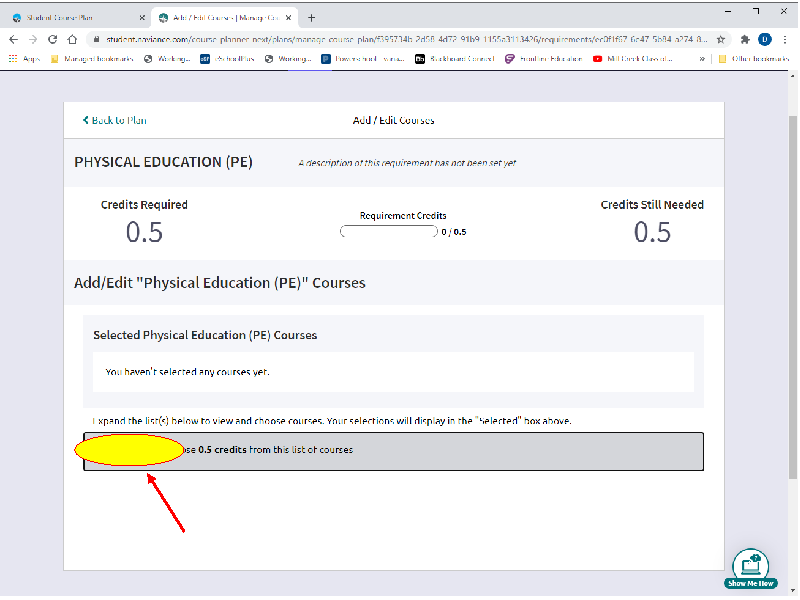Screen dimensions: 800x600
Task: Open Frontline Education bookmark
Action: [x=544, y=59]
